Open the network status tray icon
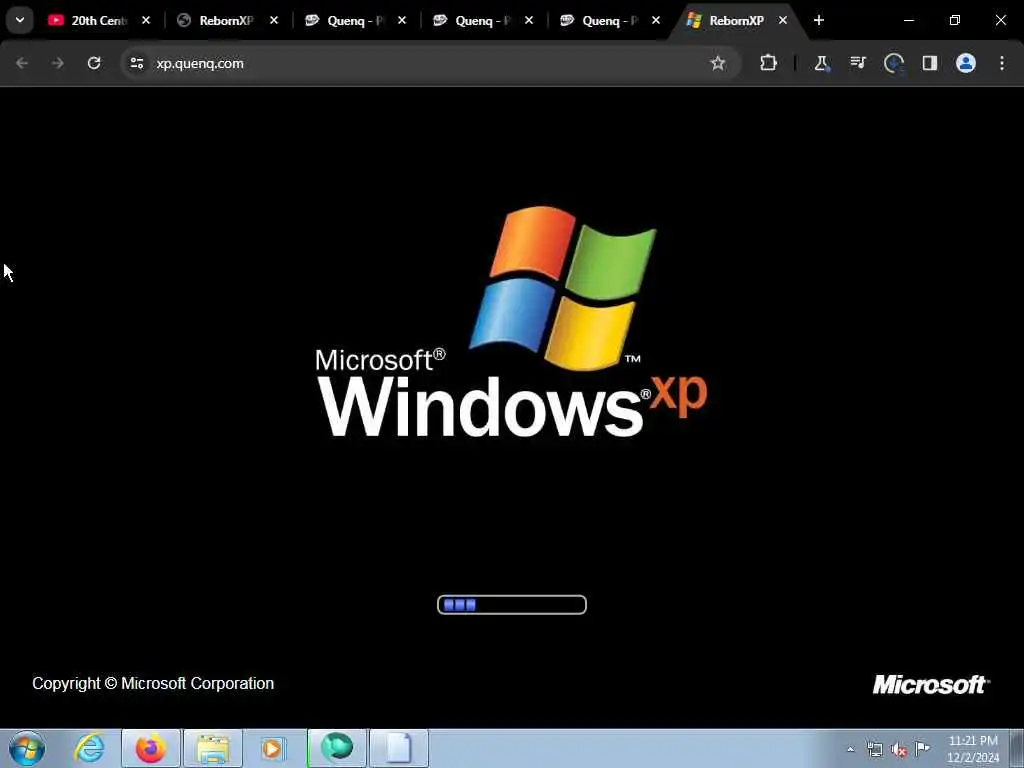The height and width of the screenshot is (768, 1024). (874, 749)
